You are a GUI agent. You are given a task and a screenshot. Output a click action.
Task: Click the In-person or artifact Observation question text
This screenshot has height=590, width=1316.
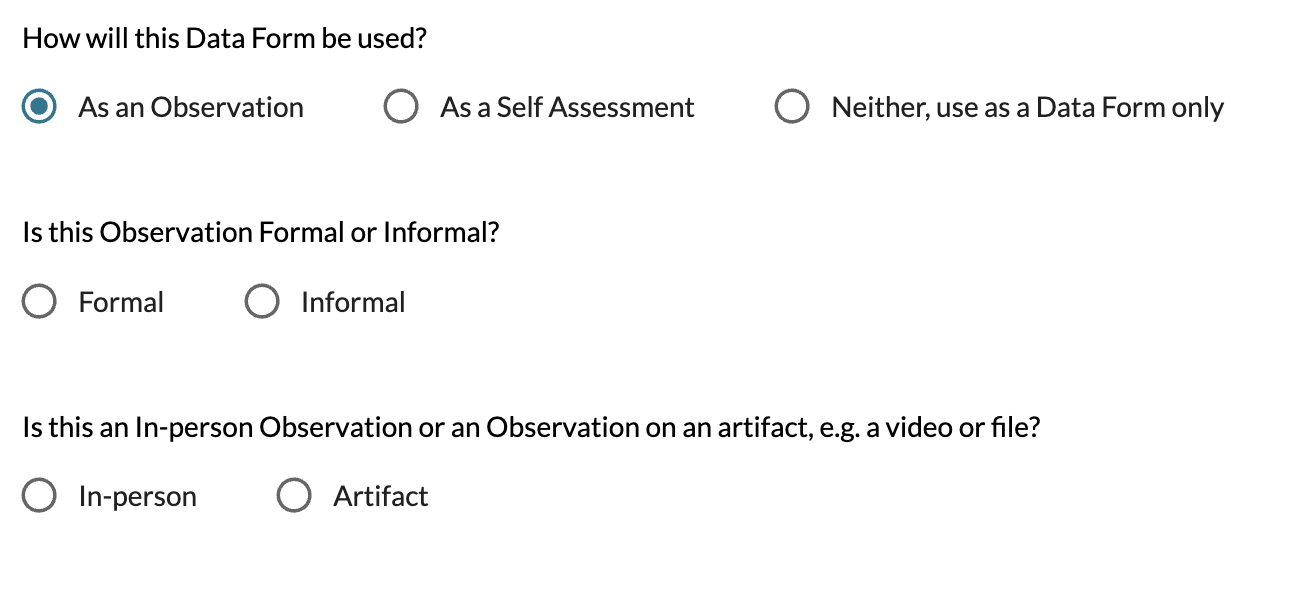click(531, 428)
